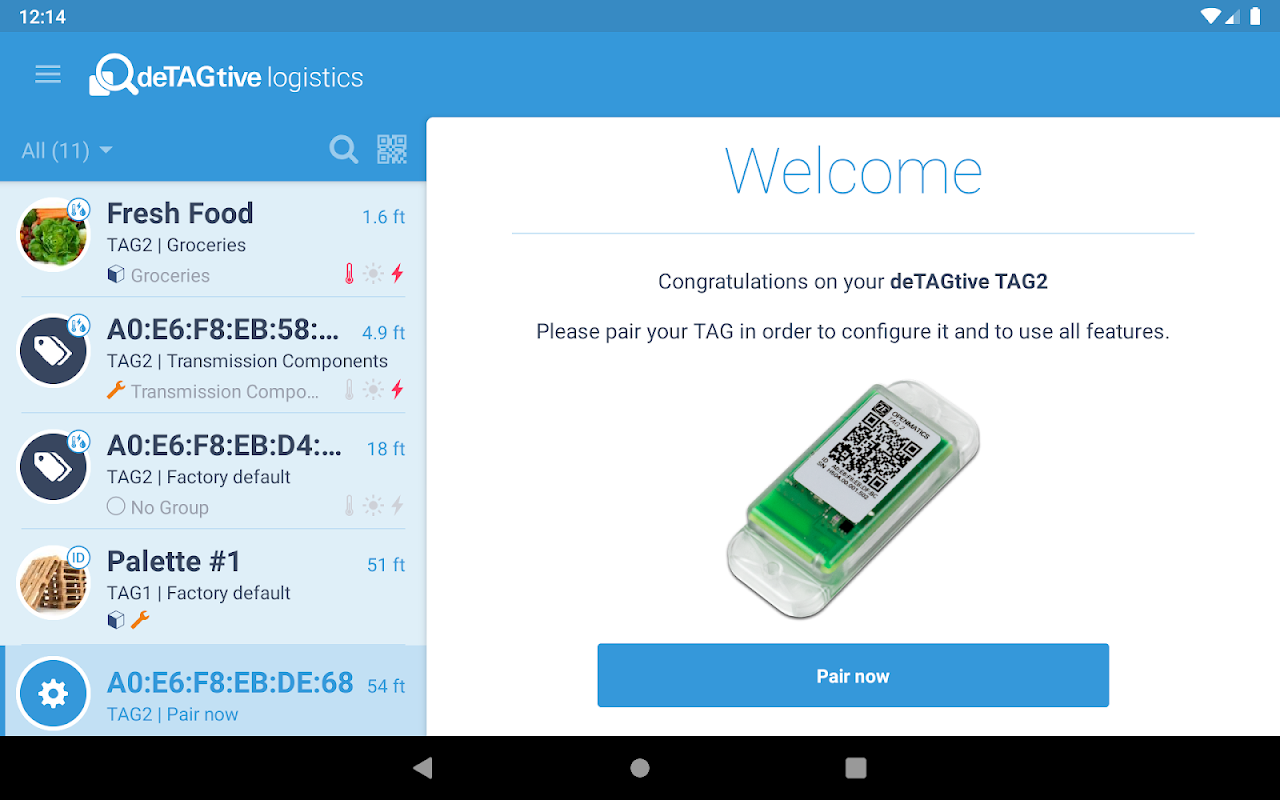This screenshot has width=1280, height=800.
Task: Tap Fresh Food temperature alert thermometer icon
Action: tap(349, 274)
